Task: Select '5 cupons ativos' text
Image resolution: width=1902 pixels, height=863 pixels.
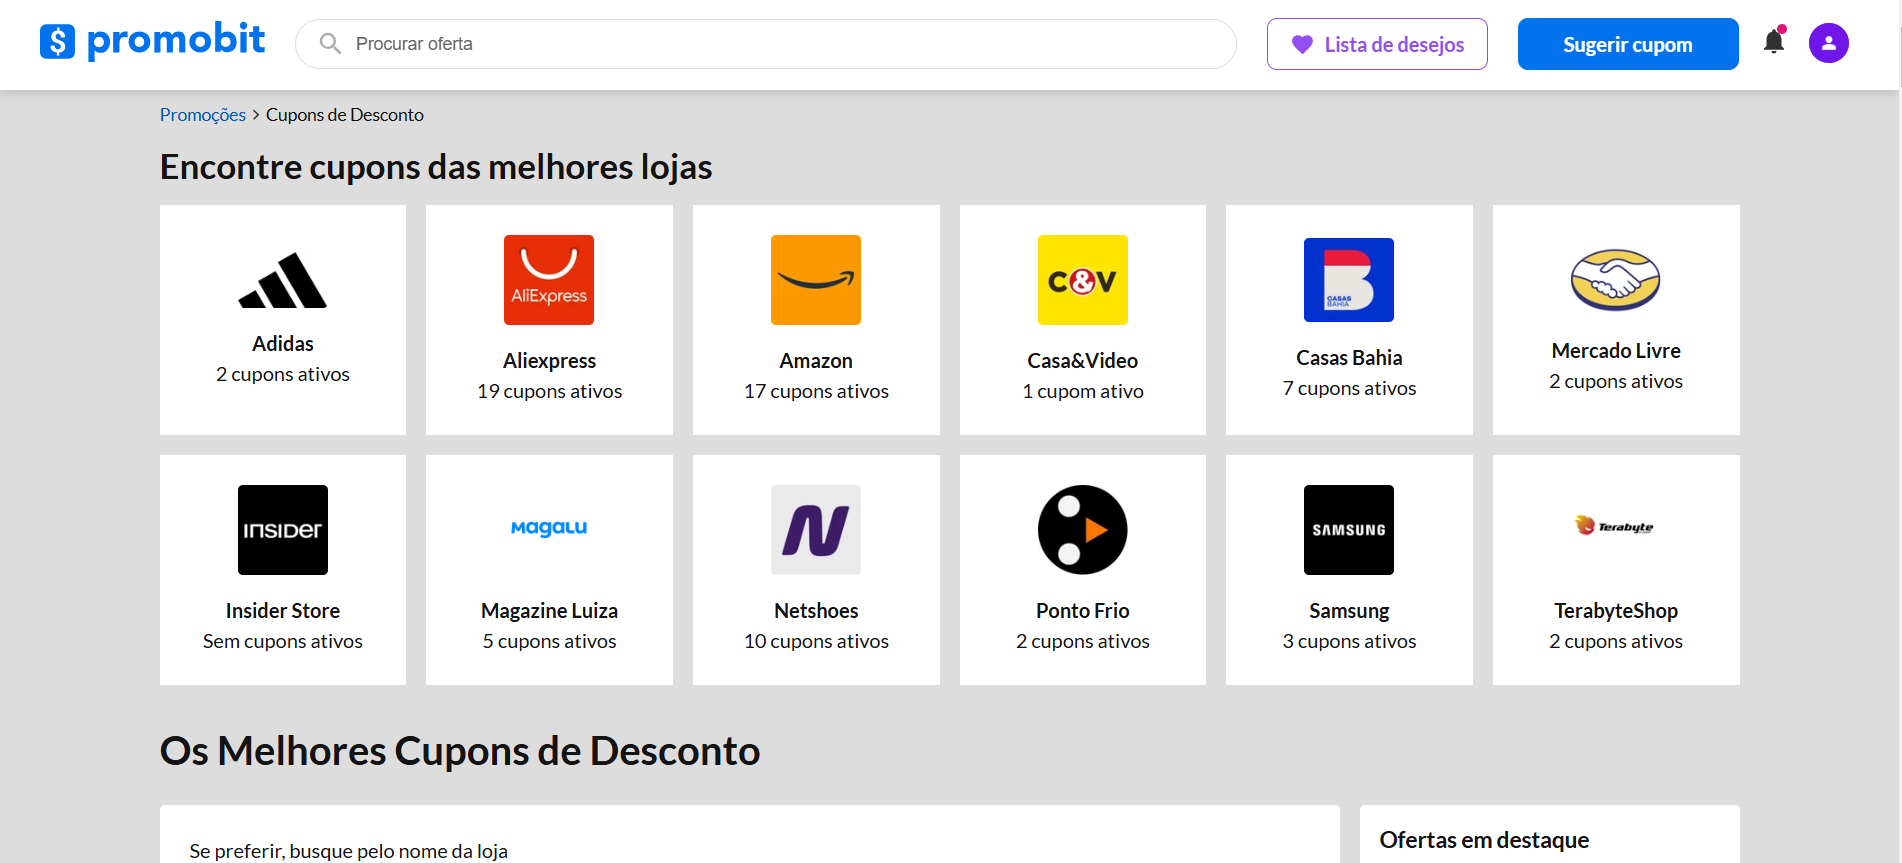Action: click(x=549, y=642)
